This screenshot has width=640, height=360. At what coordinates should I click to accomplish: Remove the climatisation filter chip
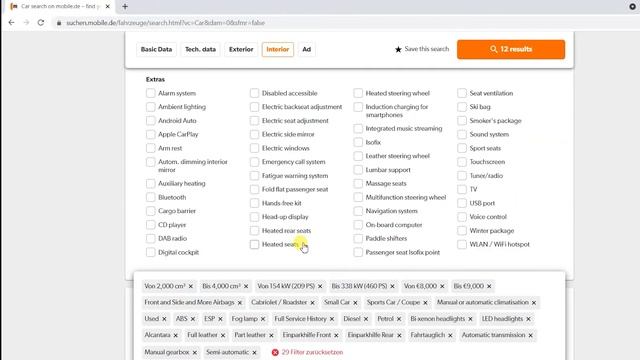click(x=534, y=303)
